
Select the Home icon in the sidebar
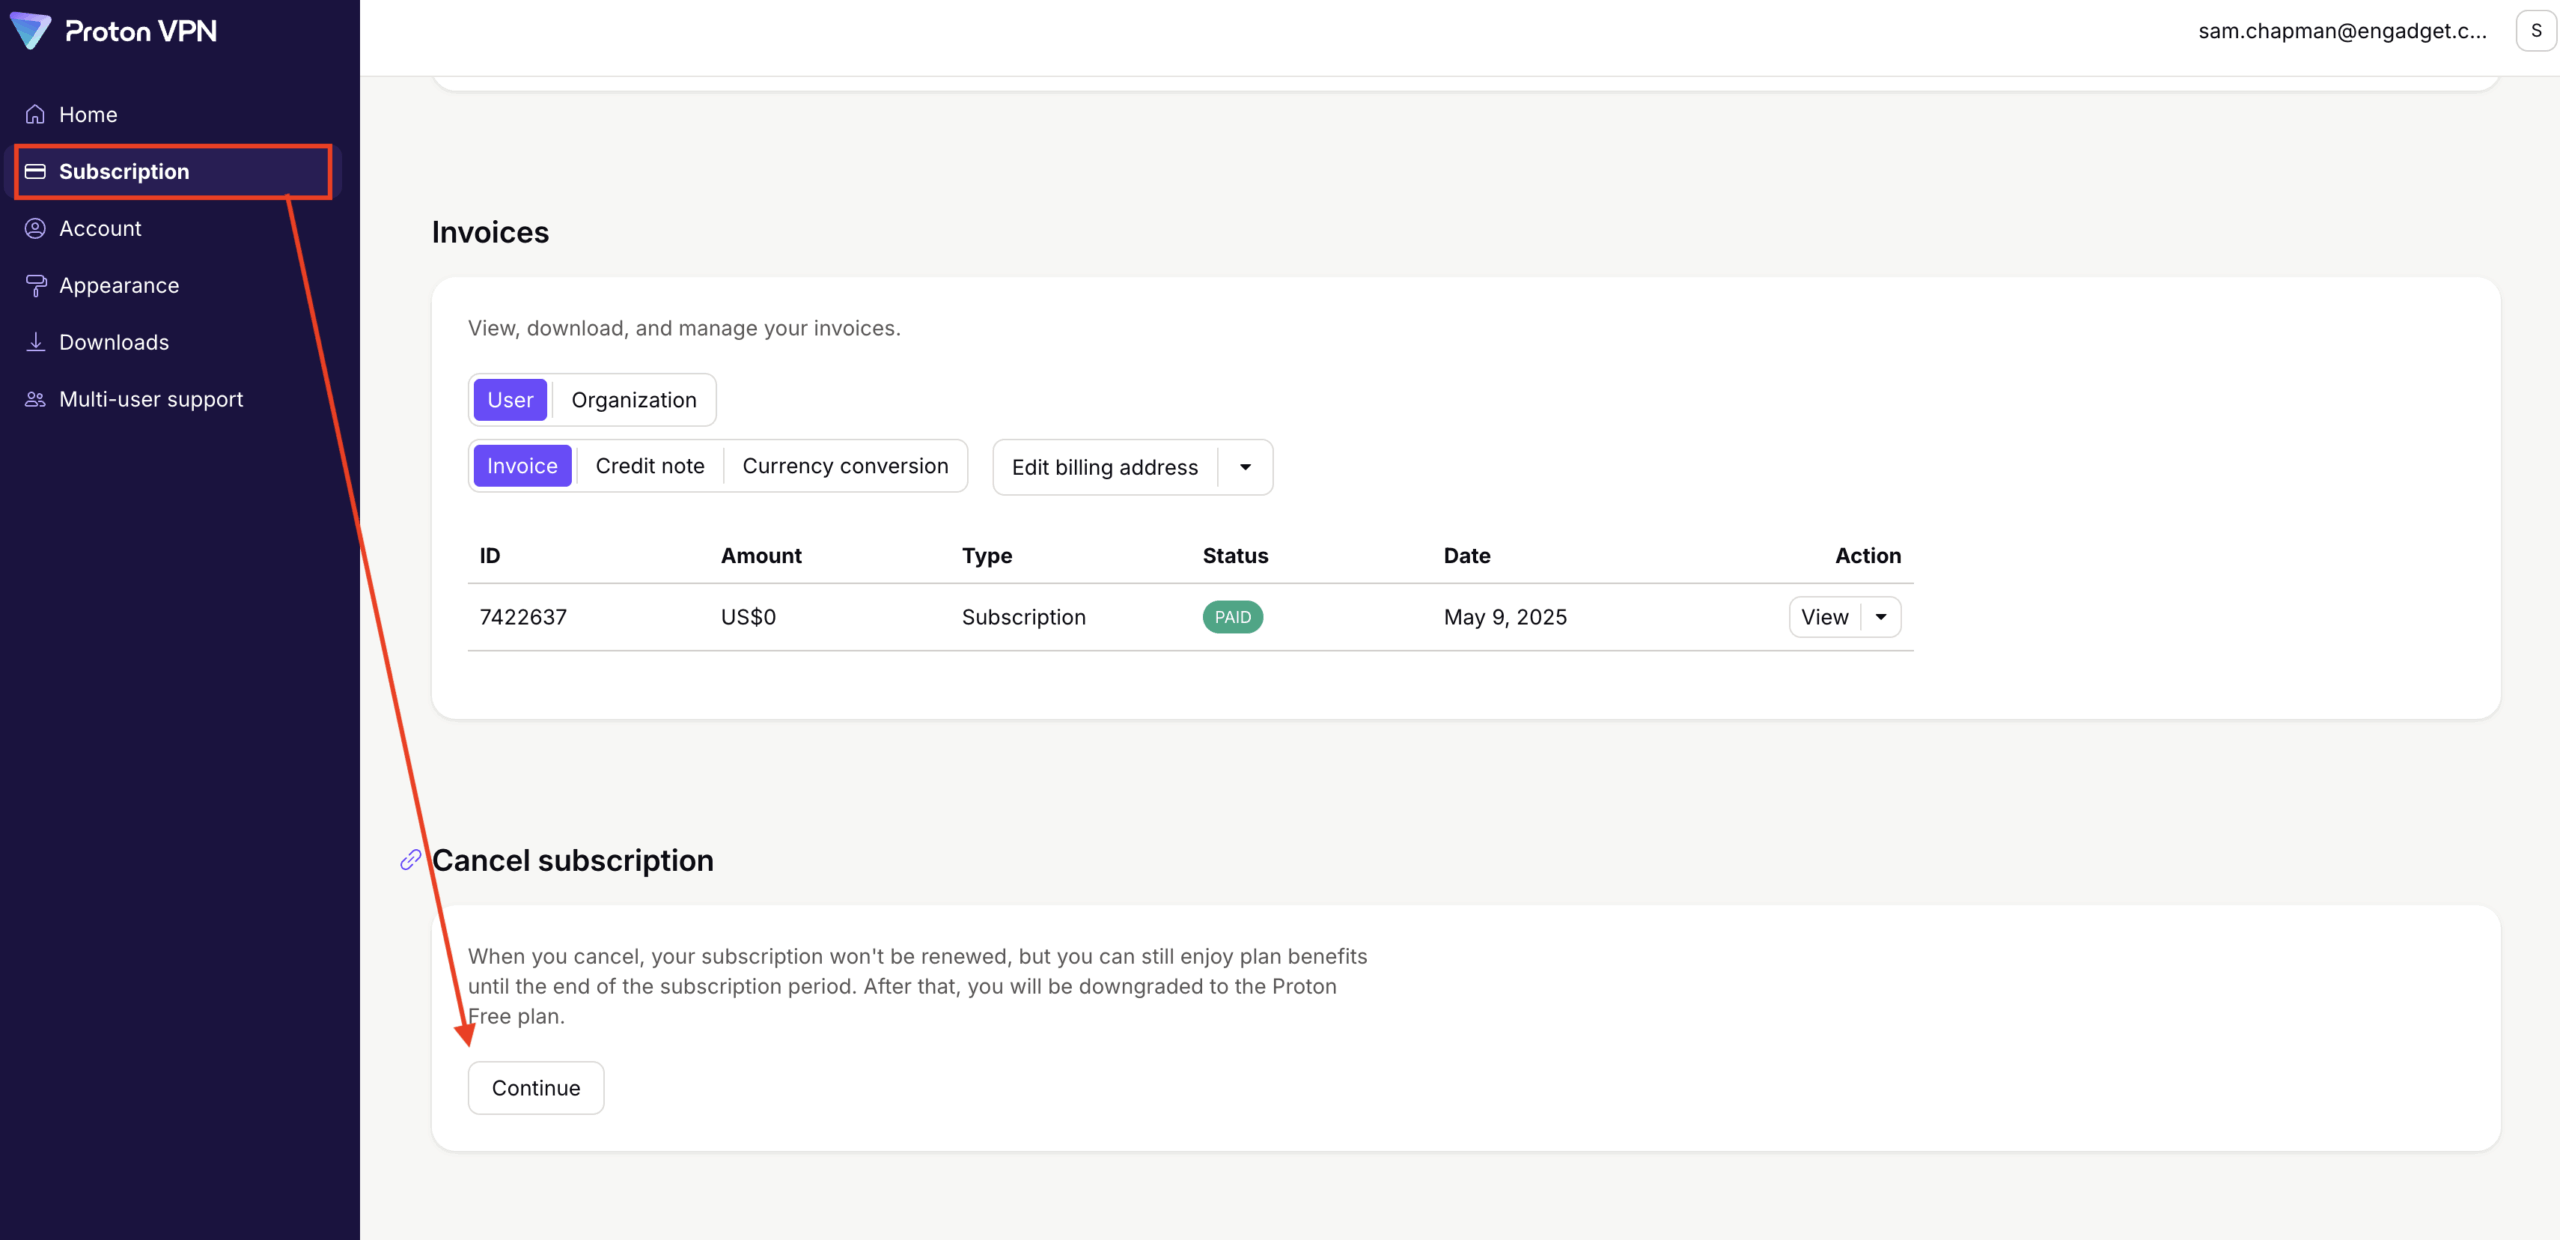pyautogui.click(x=35, y=114)
